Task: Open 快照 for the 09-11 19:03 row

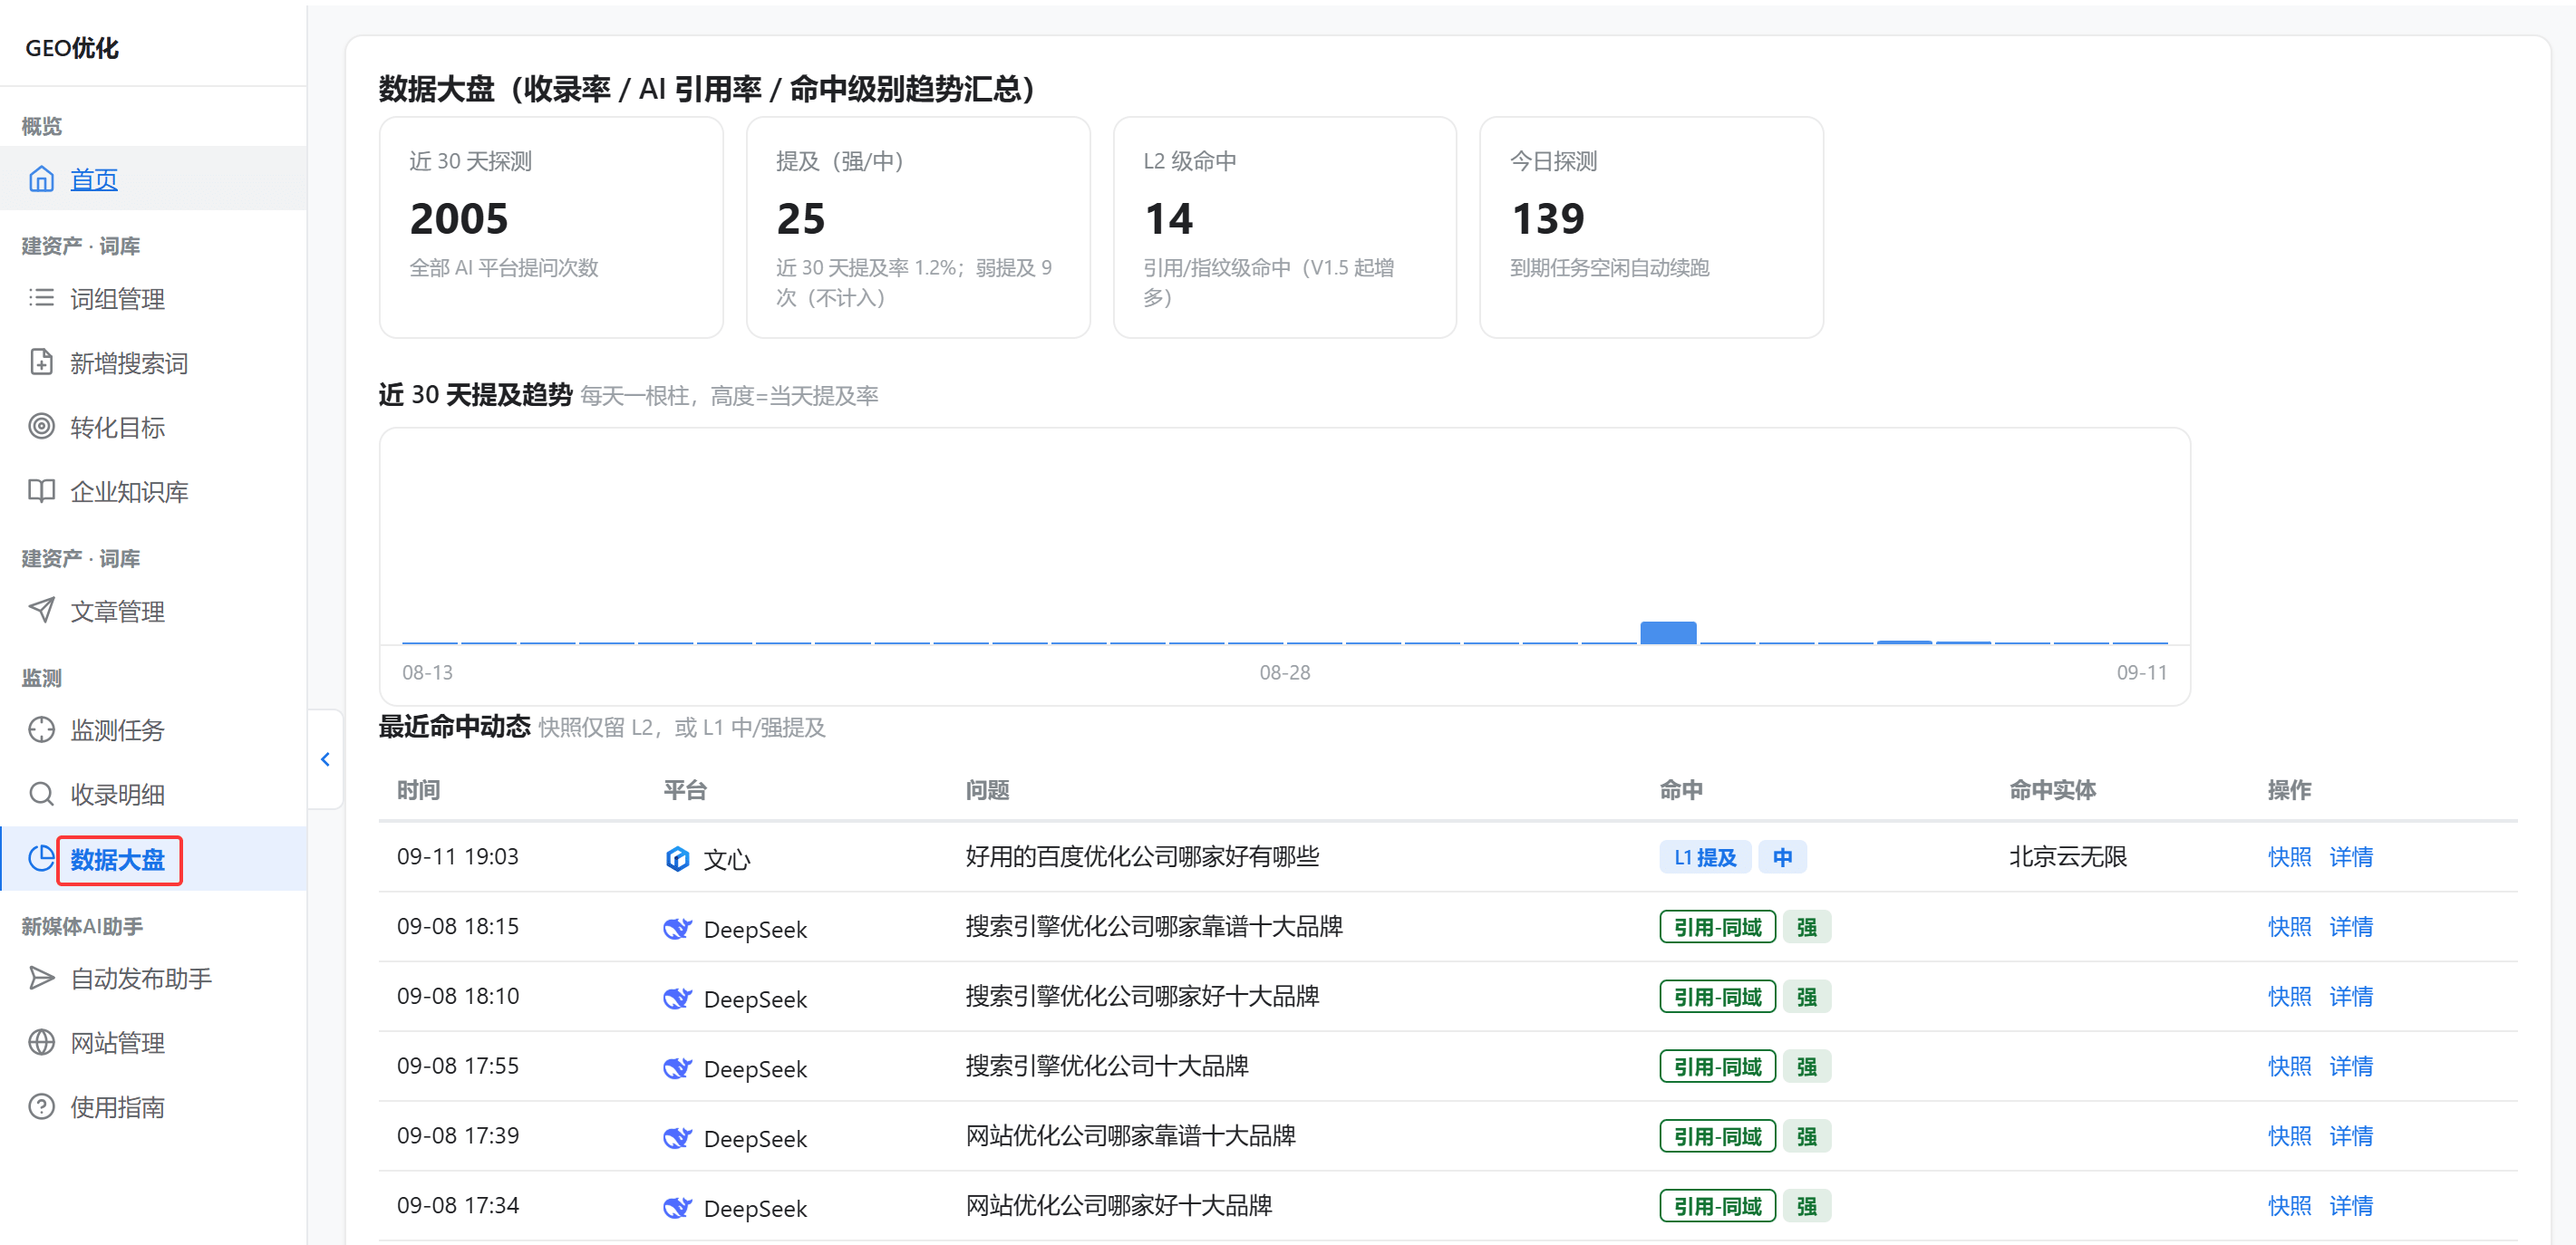Action: pyautogui.click(x=2289, y=857)
